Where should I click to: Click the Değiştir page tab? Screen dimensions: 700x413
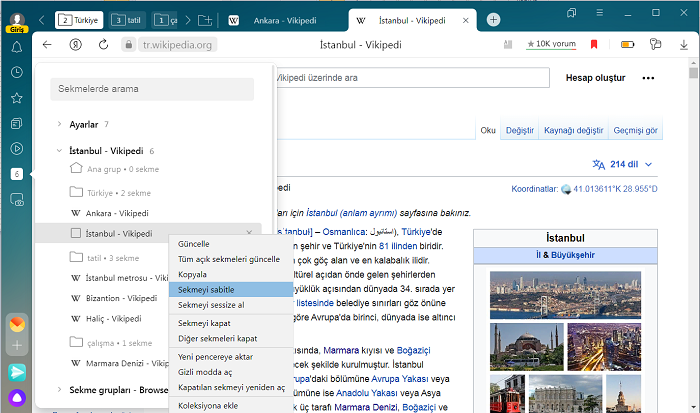point(520,130)
